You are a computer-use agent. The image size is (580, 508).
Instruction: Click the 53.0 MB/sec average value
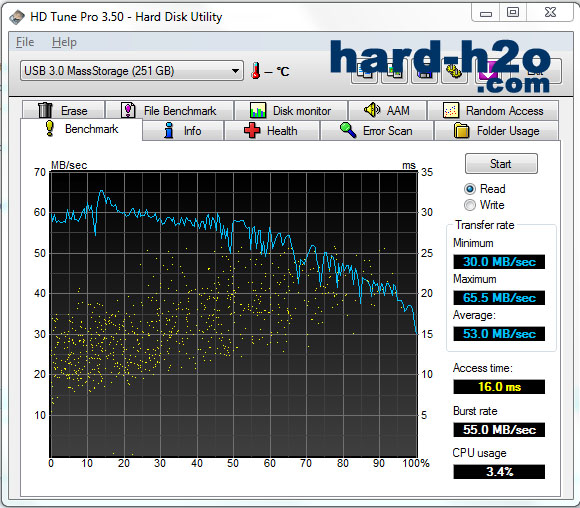(499, 334)
